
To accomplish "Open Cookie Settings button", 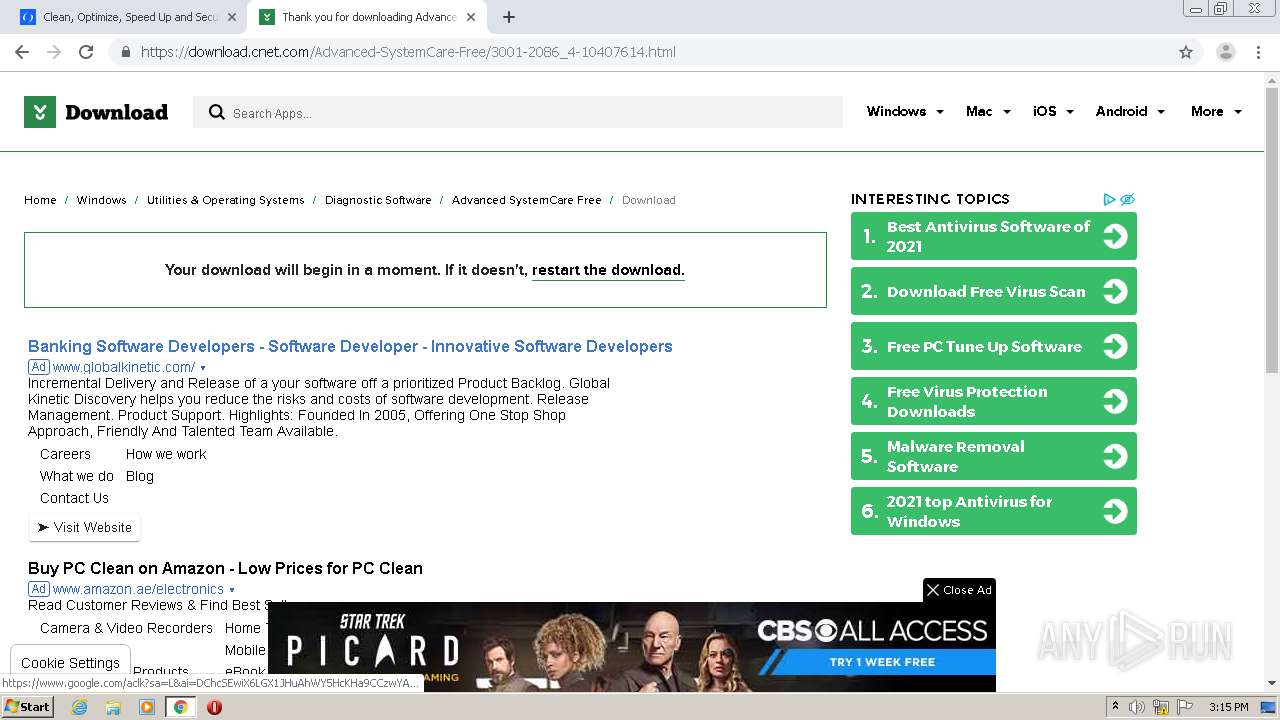I will (x=70, y=663).
